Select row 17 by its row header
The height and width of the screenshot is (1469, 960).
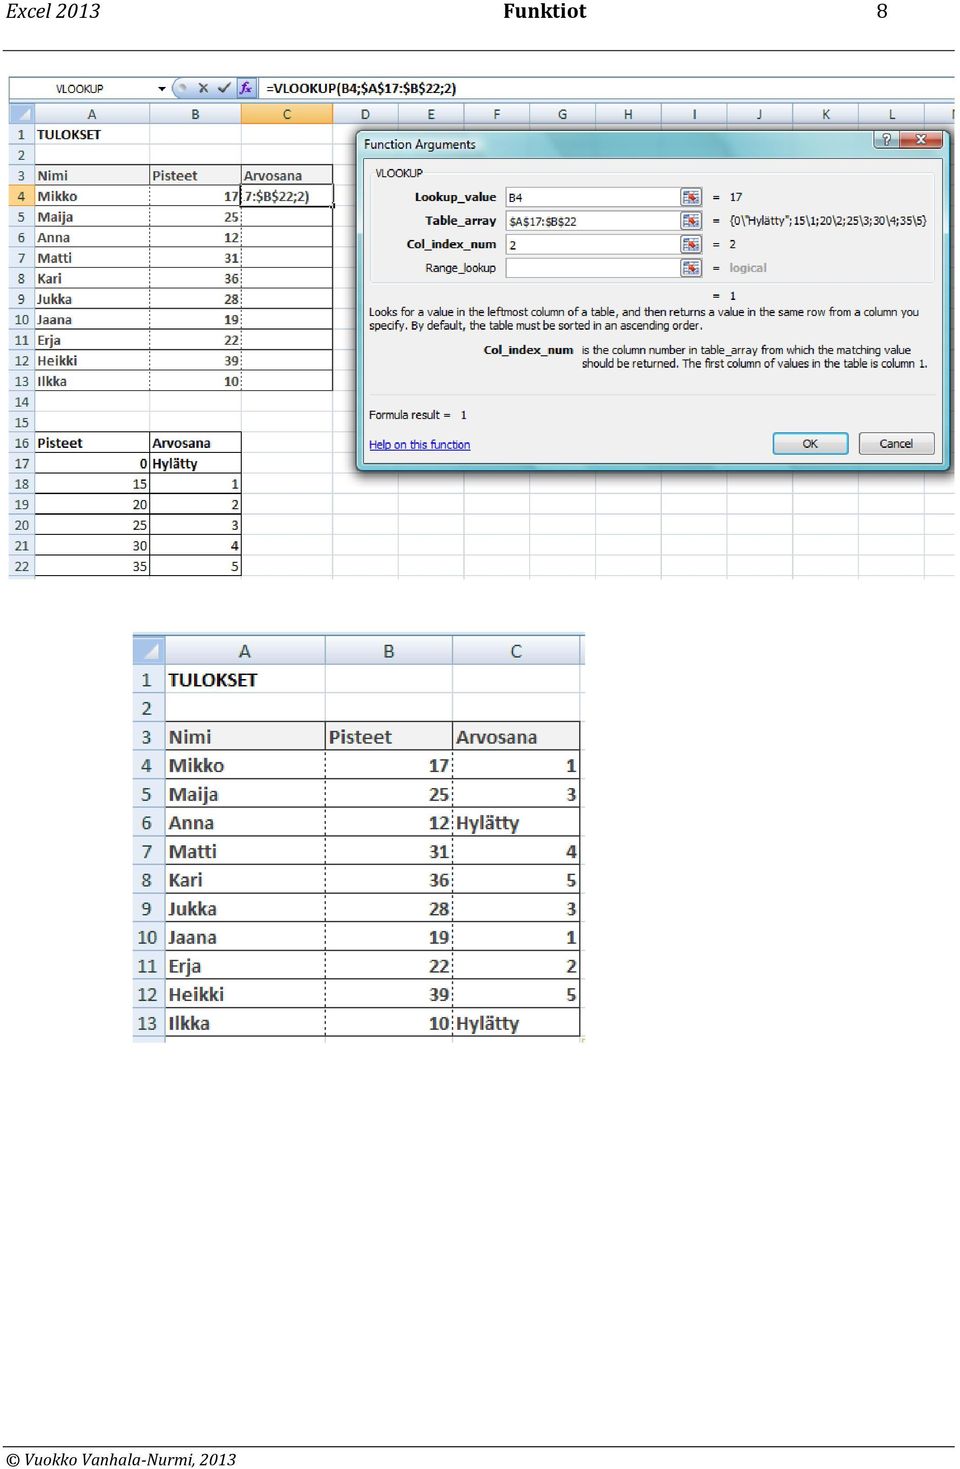(22, 464)
